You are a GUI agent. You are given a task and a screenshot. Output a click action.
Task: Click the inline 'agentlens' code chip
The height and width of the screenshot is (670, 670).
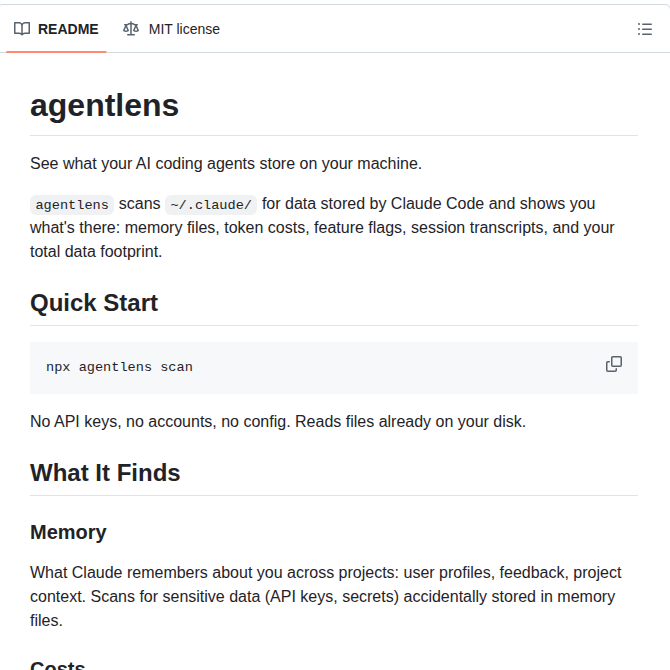coord(72,205)
